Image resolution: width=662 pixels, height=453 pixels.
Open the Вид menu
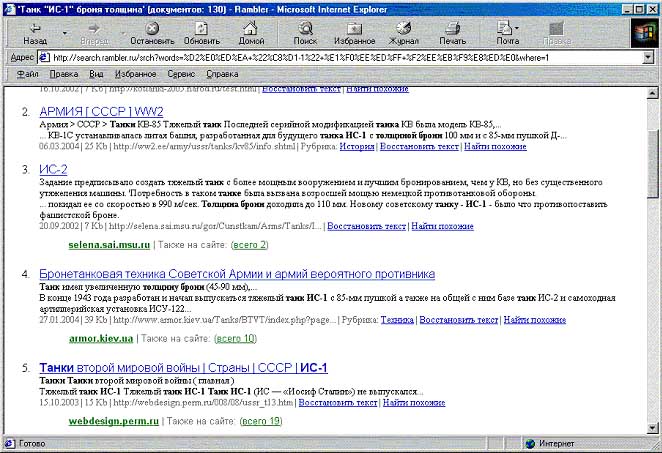tap(96, 74)
